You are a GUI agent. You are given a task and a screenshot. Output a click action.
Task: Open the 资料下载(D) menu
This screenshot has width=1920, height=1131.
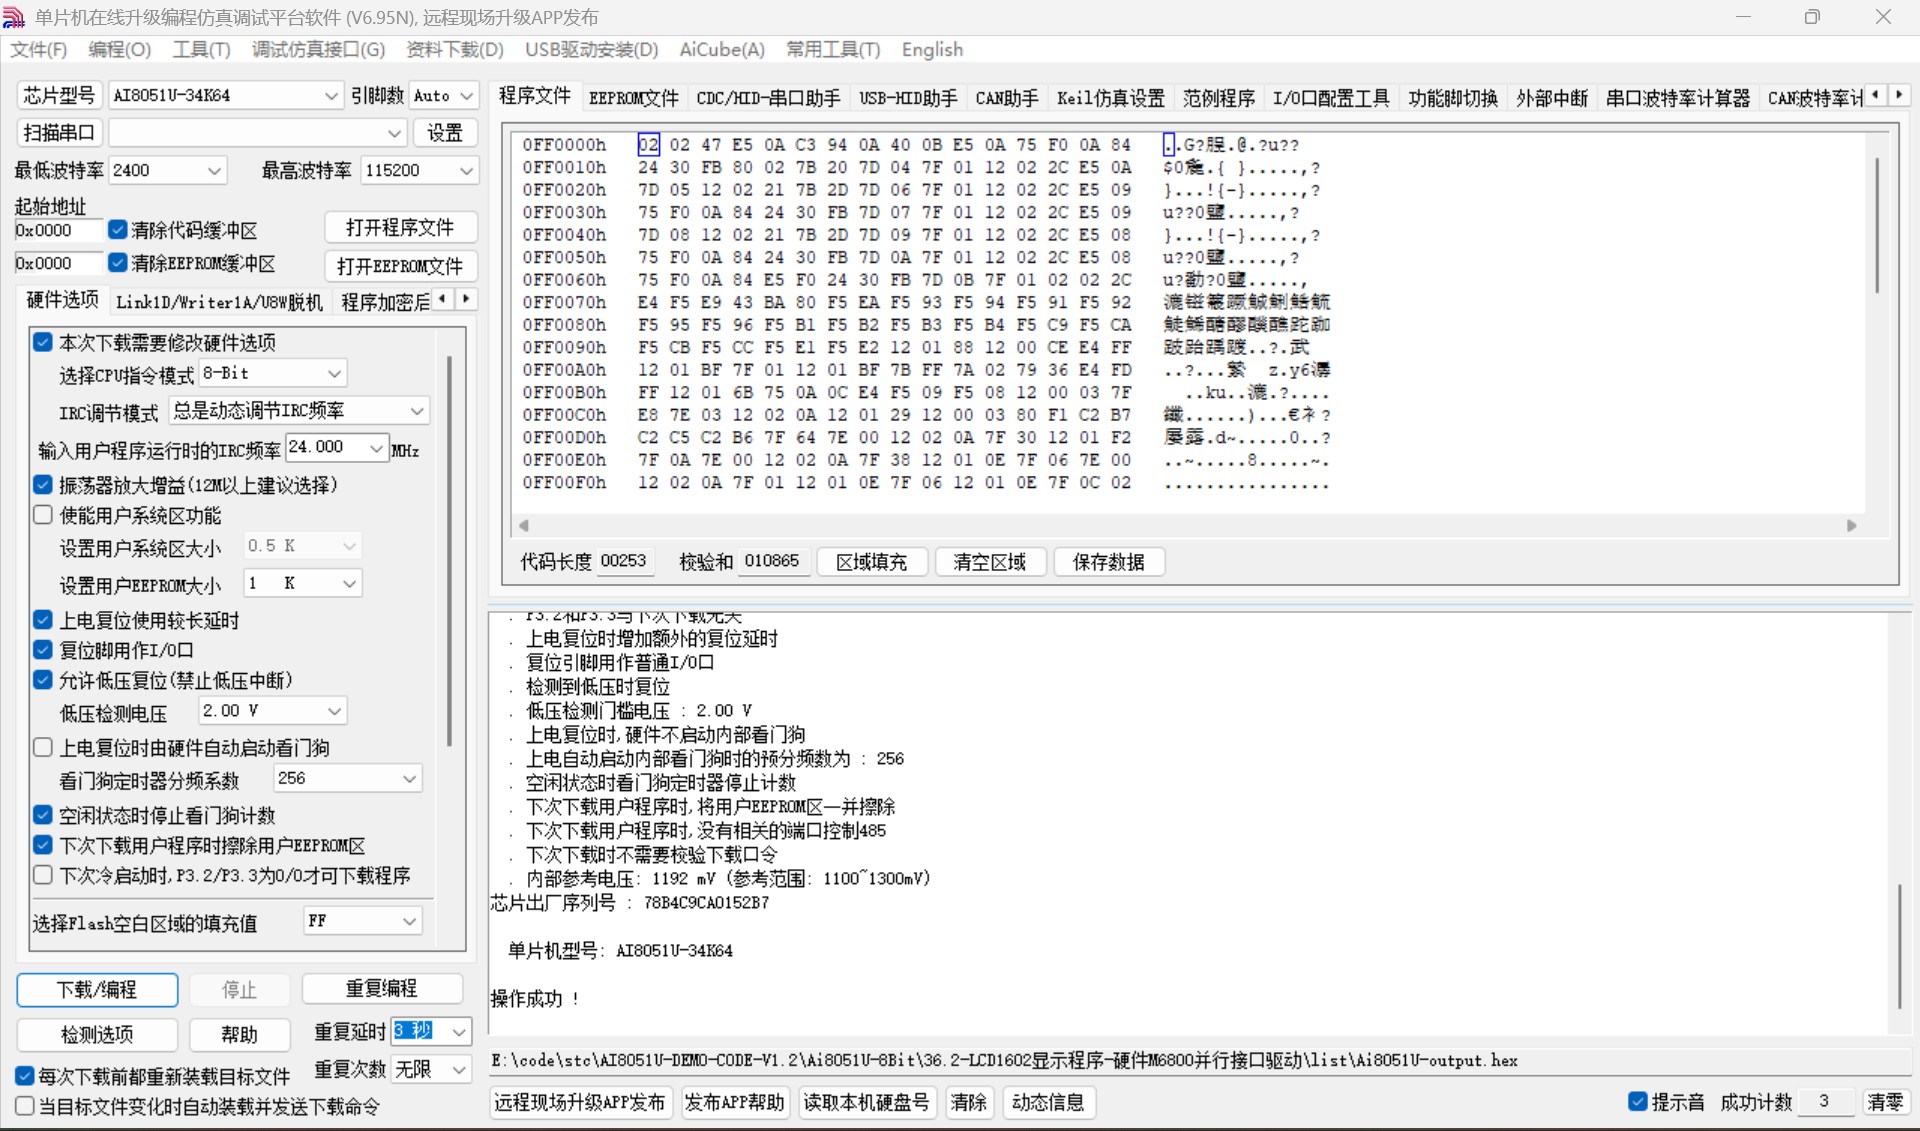(455, 50)
